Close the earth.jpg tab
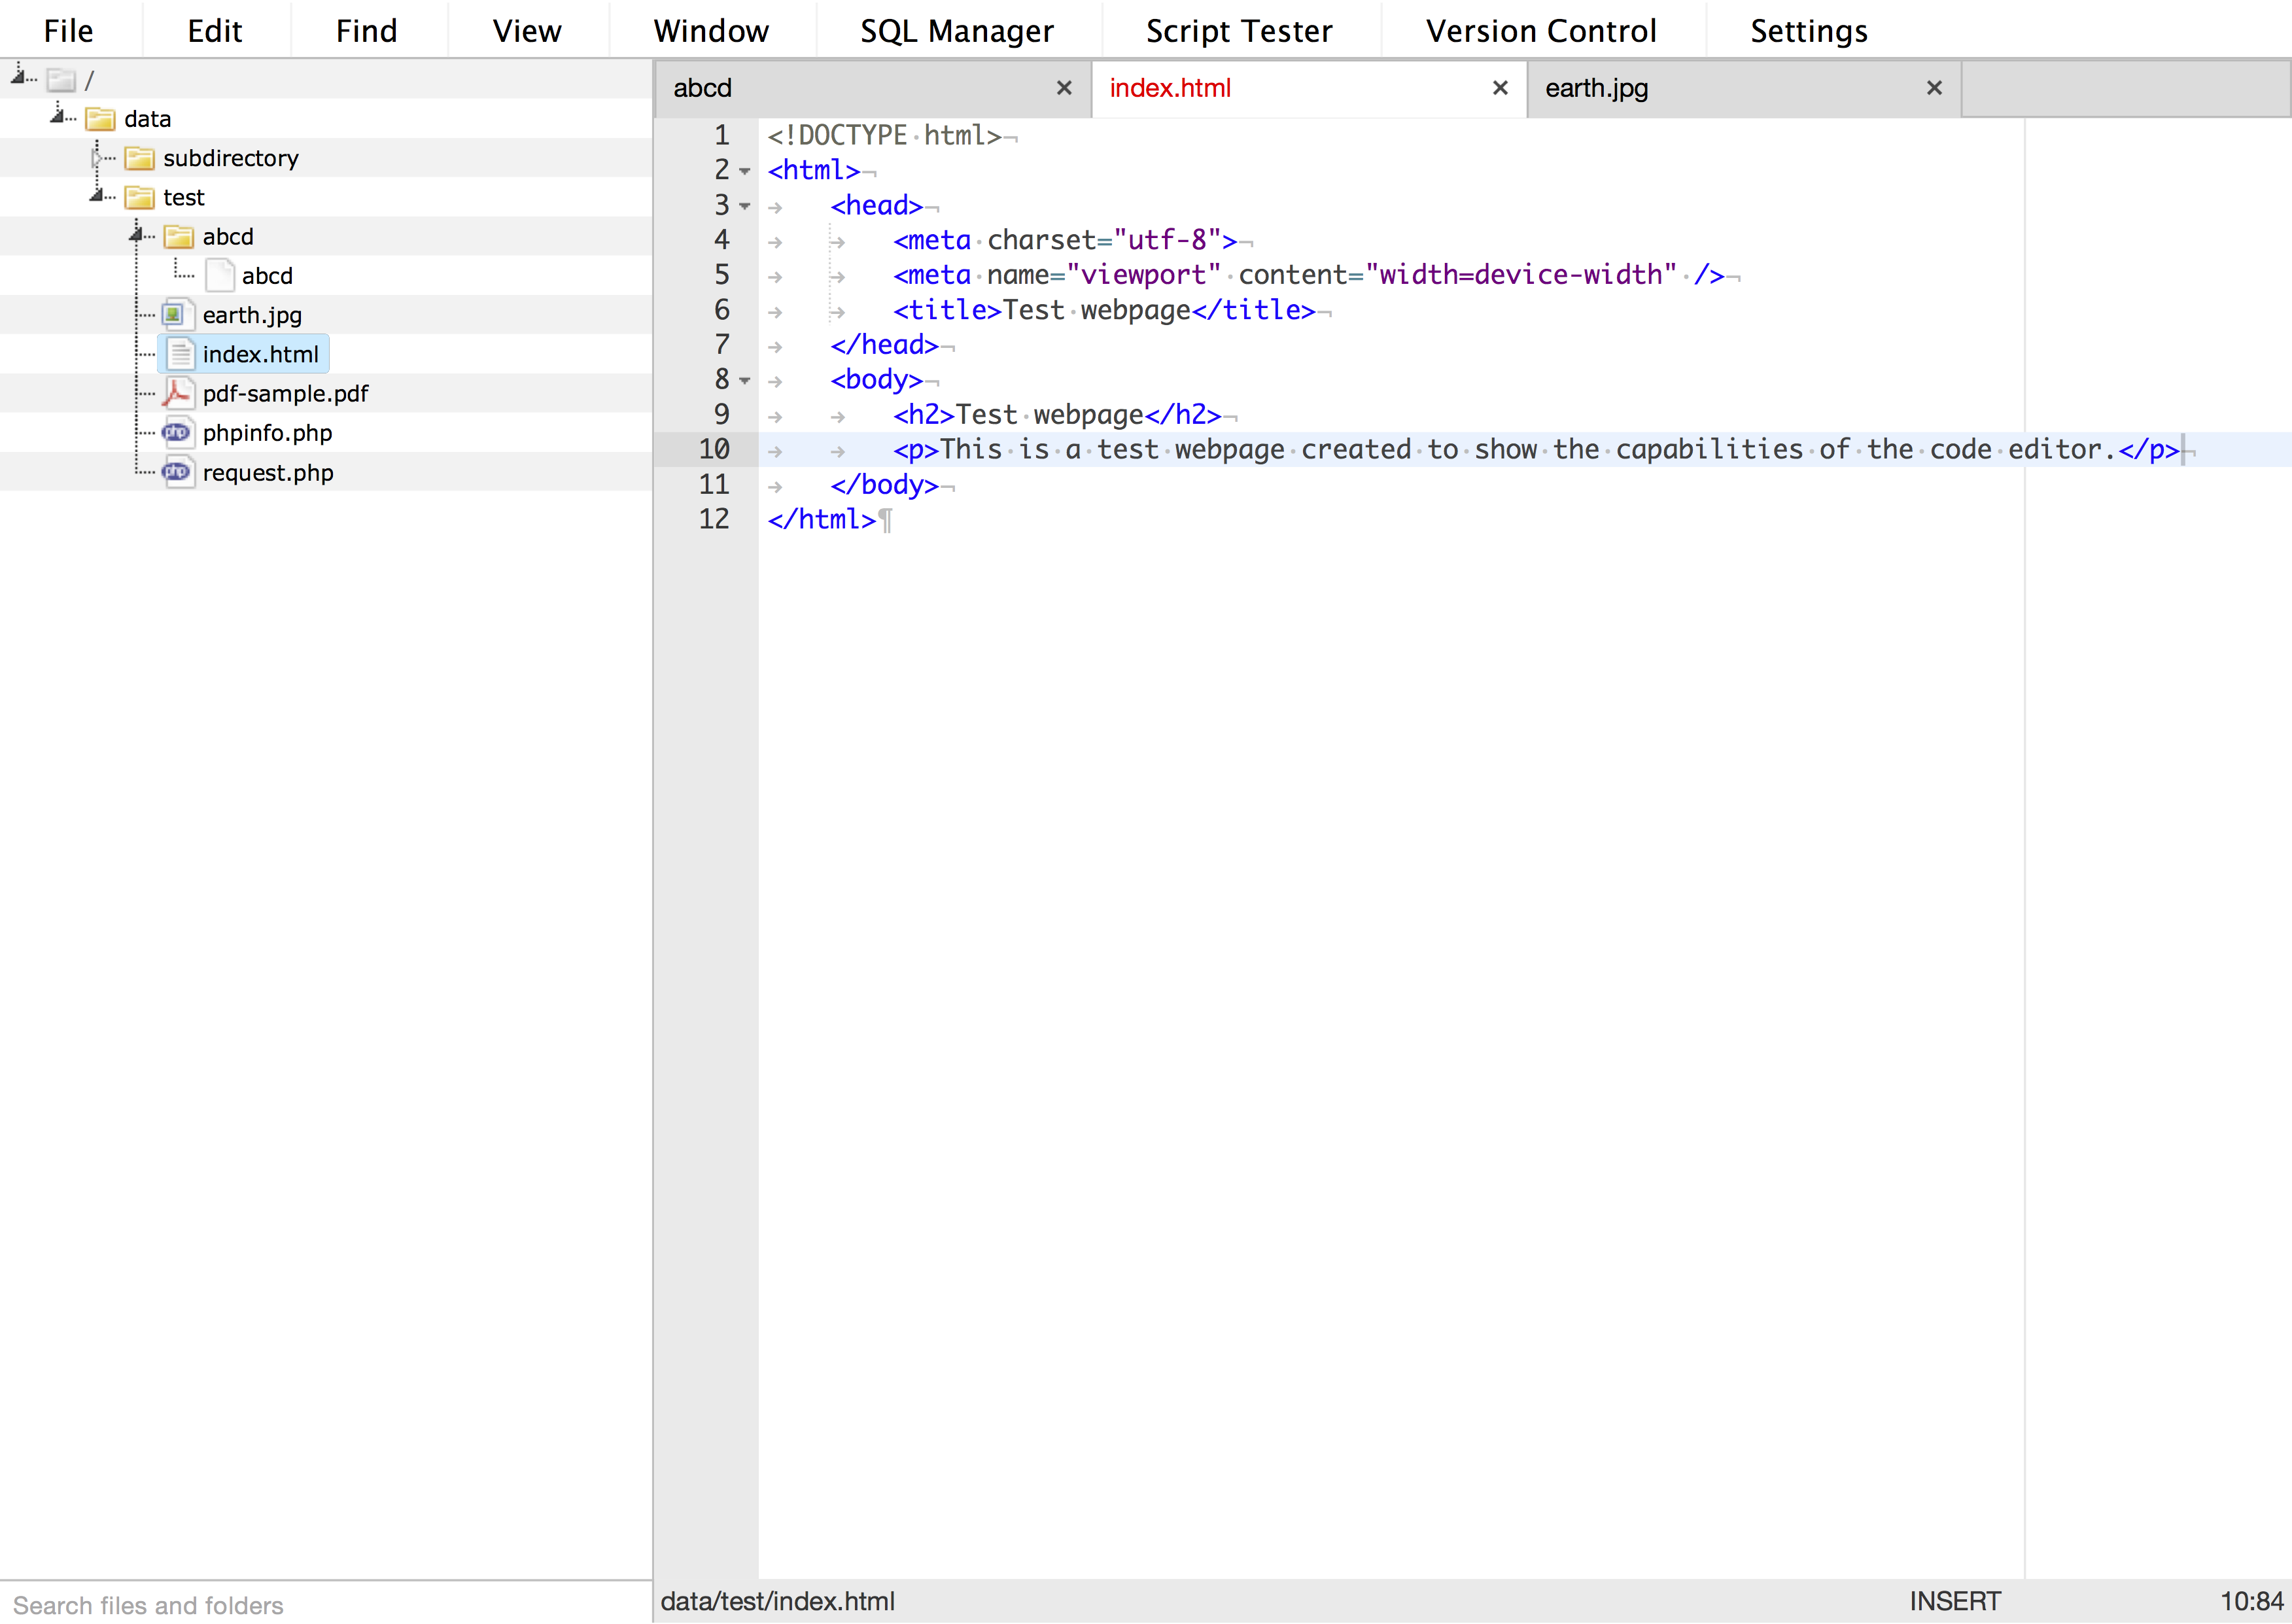This screenshot has width=2292, height=1624. (x=1934, y=88)
